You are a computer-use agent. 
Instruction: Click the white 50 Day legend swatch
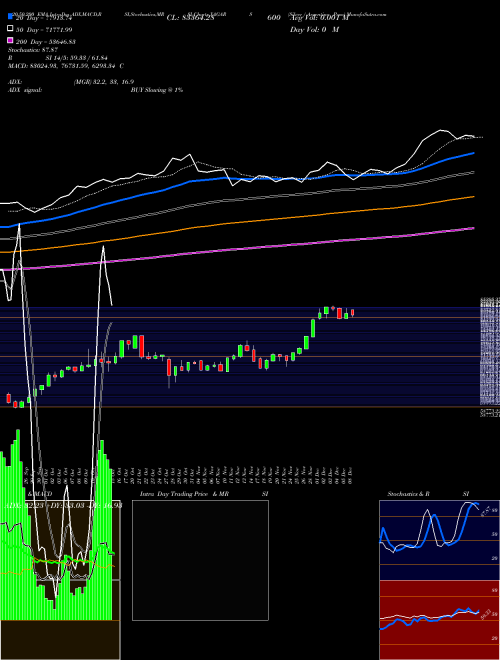(10, 29)
